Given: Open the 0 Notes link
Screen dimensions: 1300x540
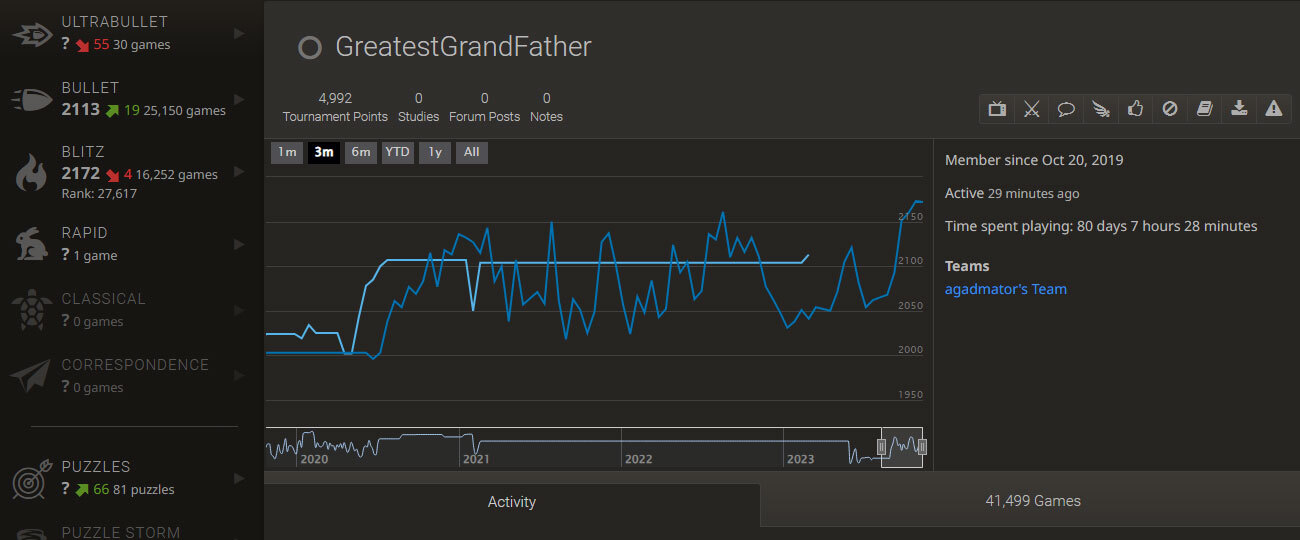Looking at the screenshot, I should click(x=546, y=107).
